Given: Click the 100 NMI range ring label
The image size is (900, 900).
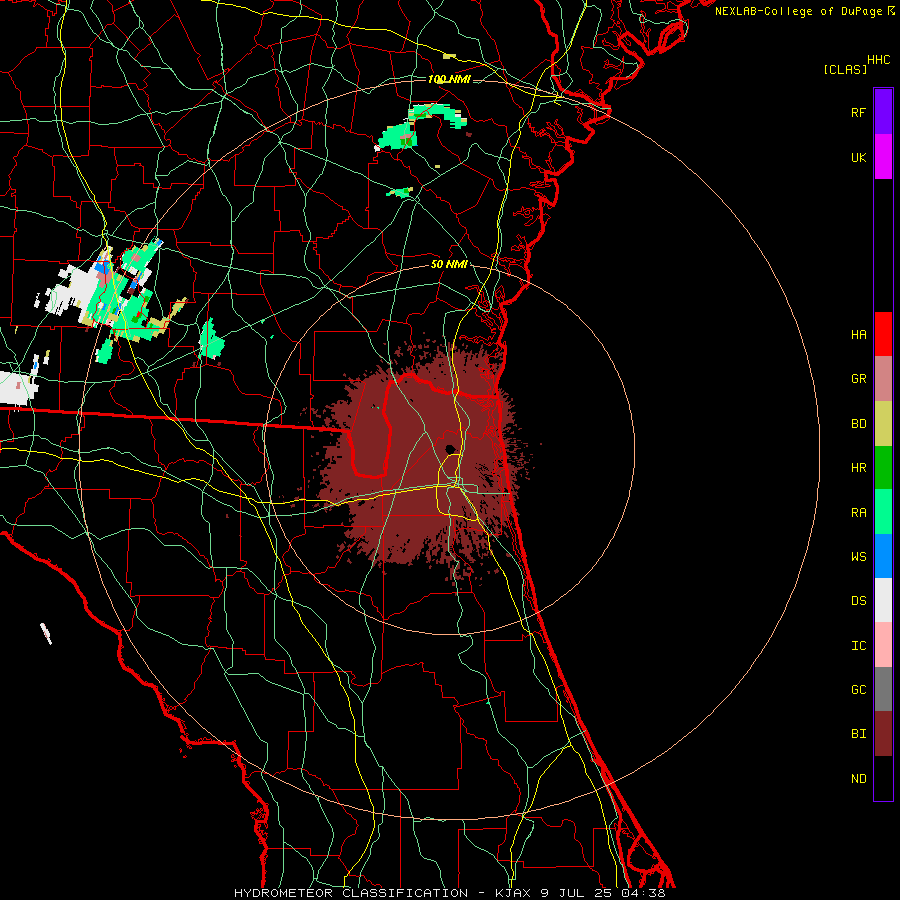Looking at the screenshot, I should pyautogui.click(x=449, y=79).
